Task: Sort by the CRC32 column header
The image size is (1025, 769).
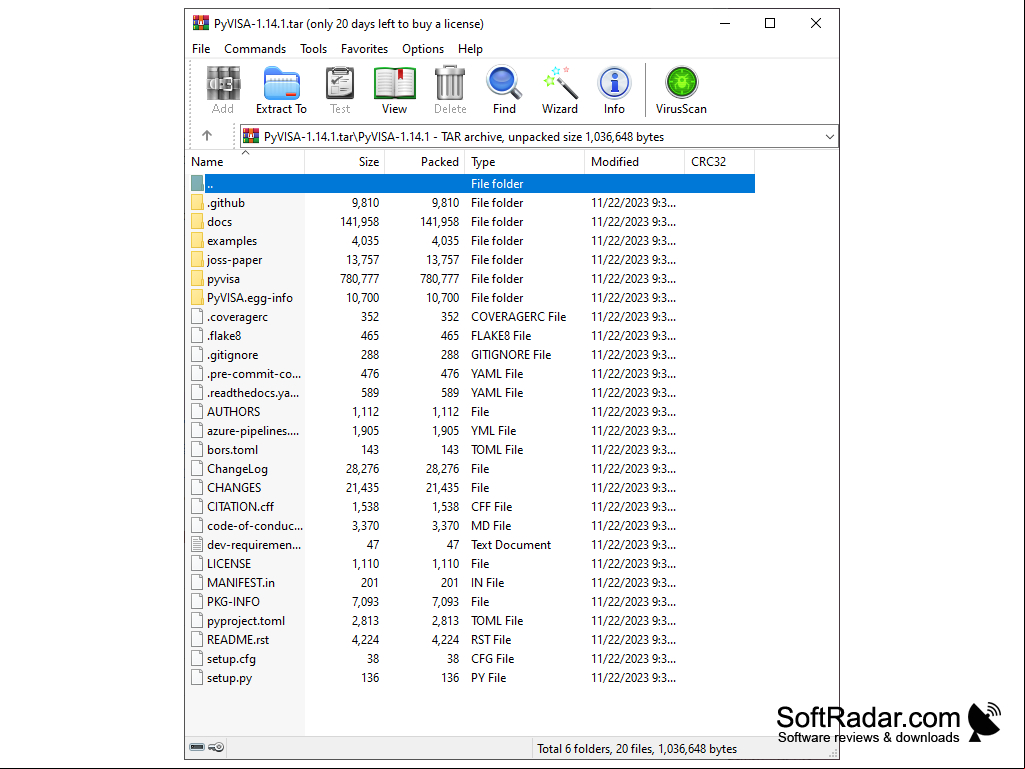Action: (x=720, y=162)
